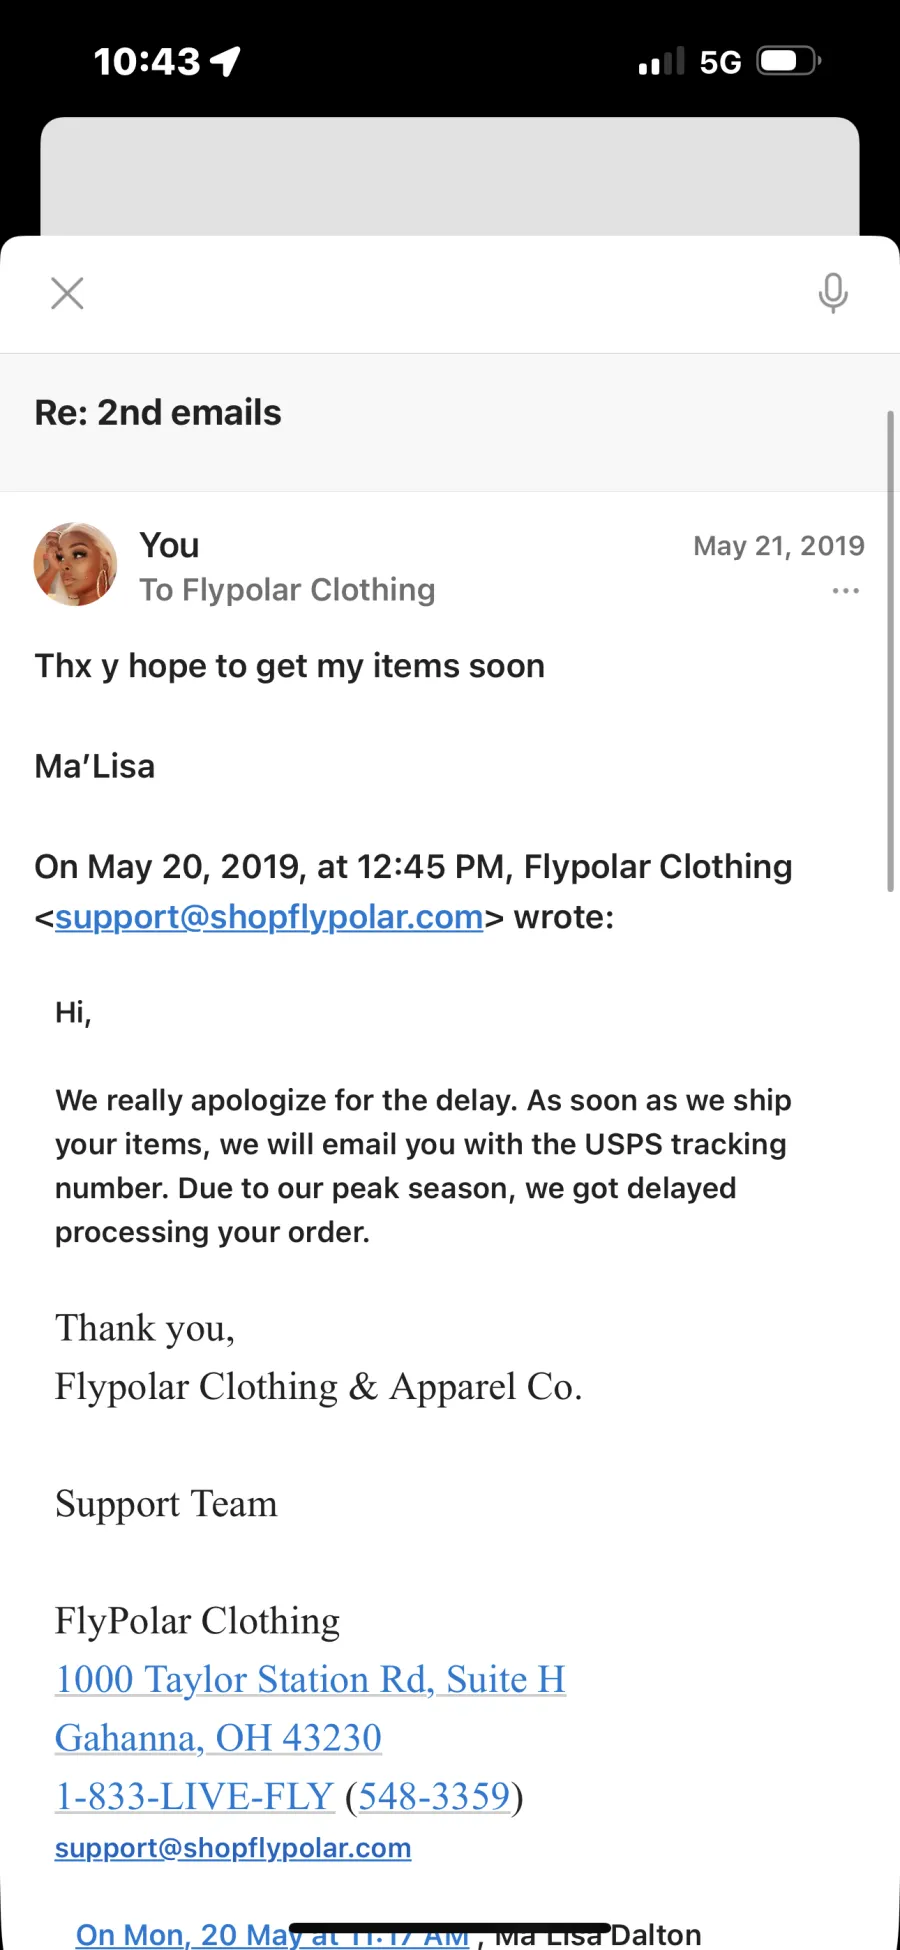Tap the cellular signal bars icon
This screenshot has width=900, height=1950.
tap(661, 62)
